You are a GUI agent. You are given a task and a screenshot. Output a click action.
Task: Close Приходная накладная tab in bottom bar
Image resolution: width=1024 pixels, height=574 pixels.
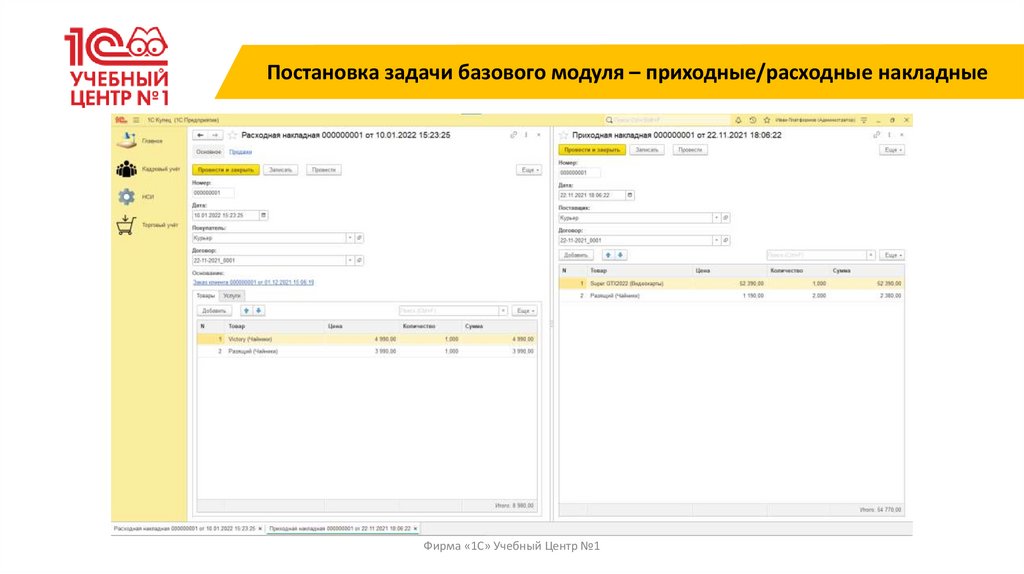pyautogui.click(x=415, y=529)
